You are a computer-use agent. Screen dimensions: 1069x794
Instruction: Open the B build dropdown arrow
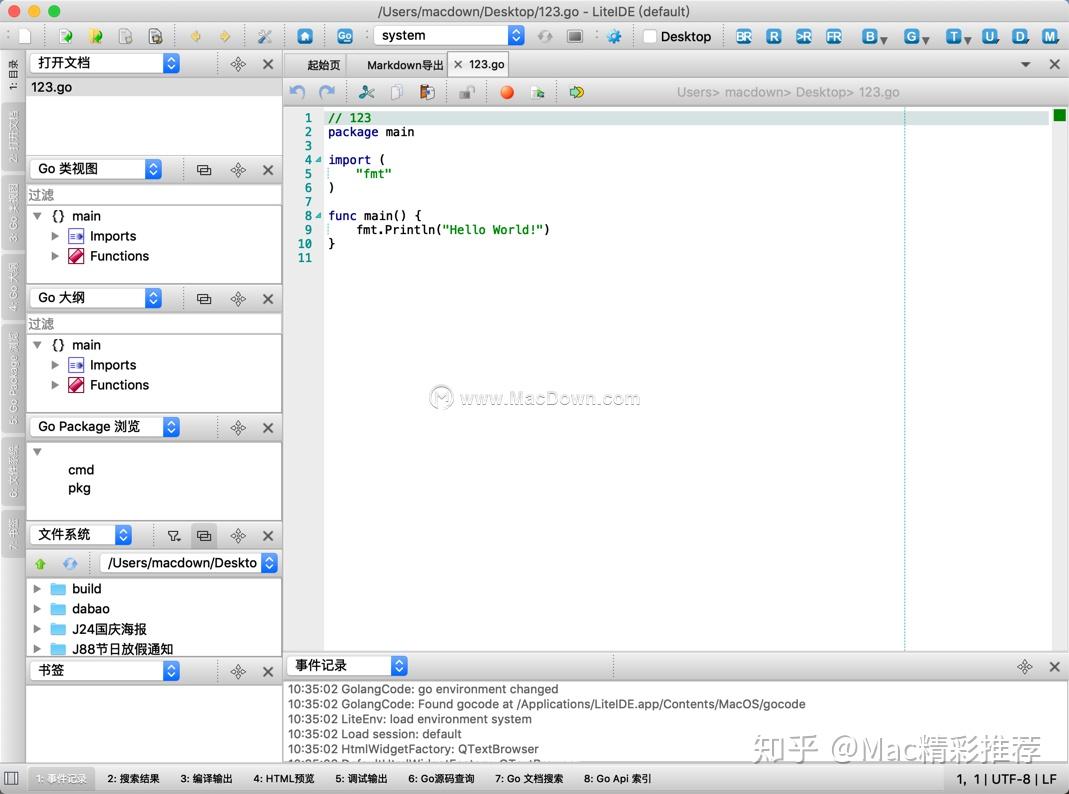(x=884, y=40)
